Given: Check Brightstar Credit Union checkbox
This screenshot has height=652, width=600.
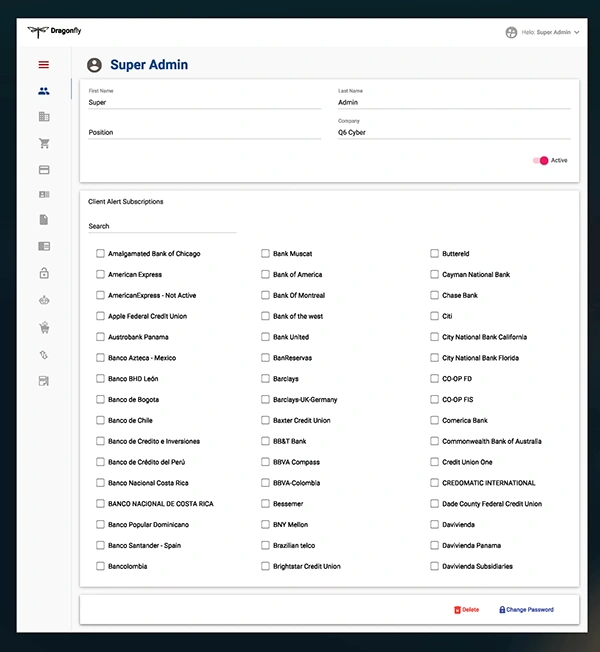Looking at the screenshot, I should click(x=265, y=566).
